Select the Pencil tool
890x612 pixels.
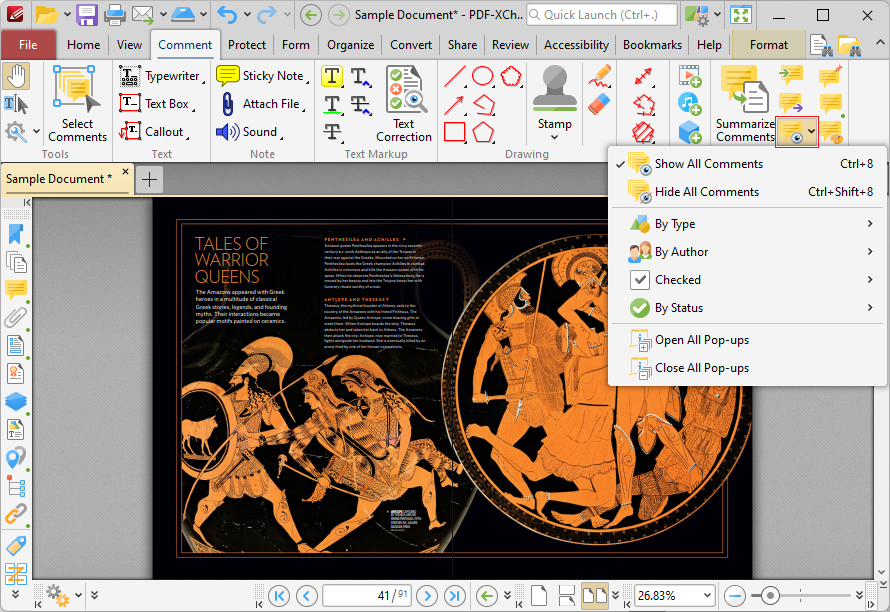599,76
